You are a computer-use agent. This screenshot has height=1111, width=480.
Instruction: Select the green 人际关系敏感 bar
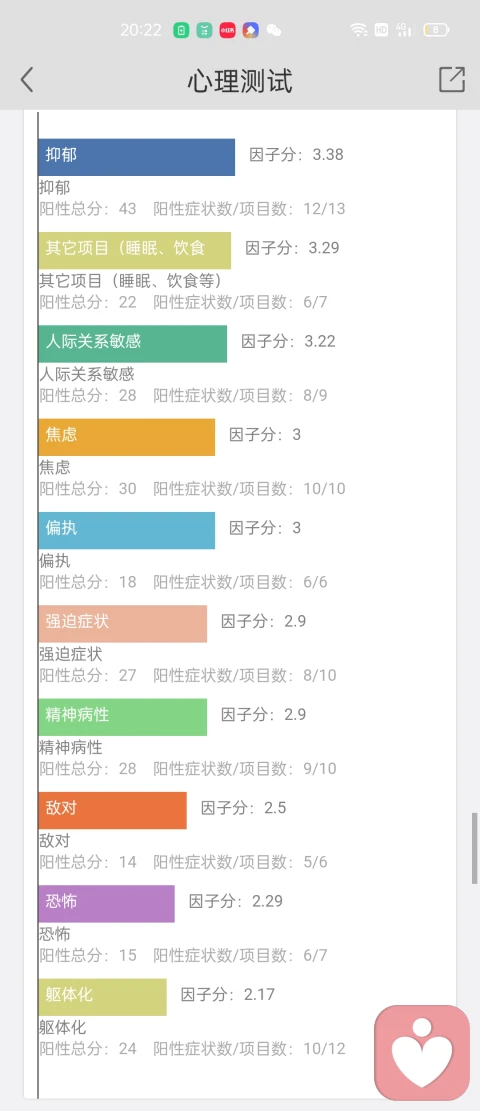[133, 344]
